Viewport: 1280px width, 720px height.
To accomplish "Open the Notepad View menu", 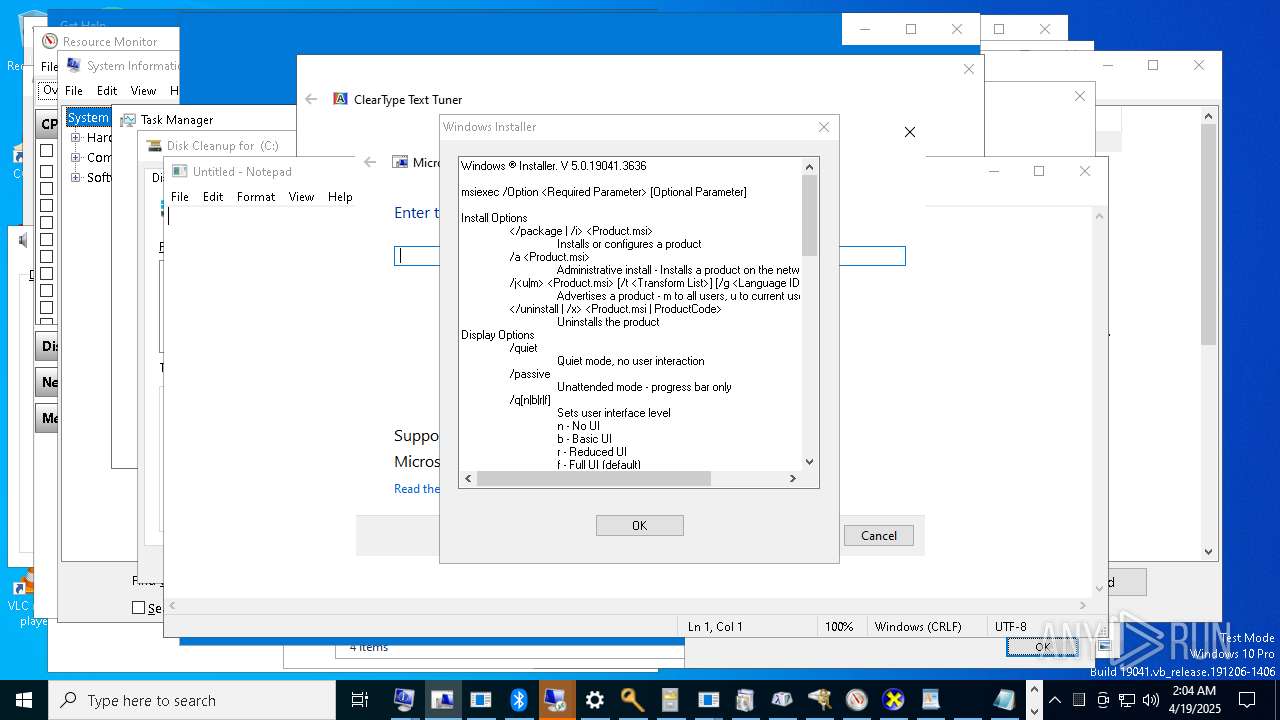I will [x=302, y=197].
